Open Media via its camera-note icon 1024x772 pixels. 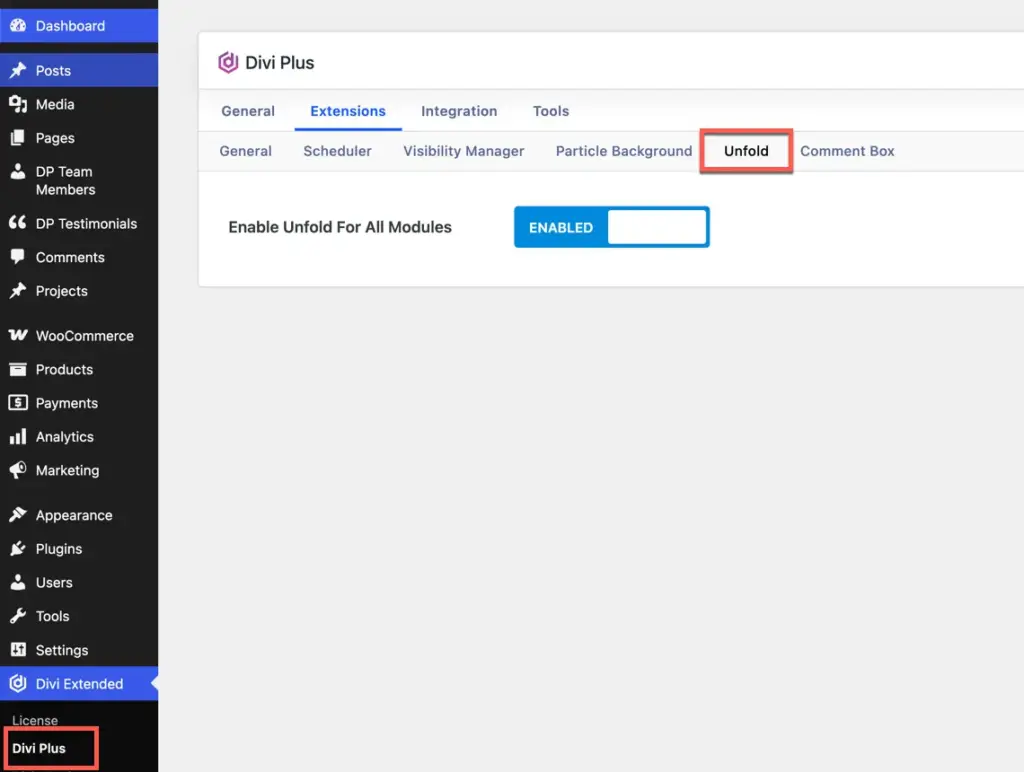click(x=18, y=104)
